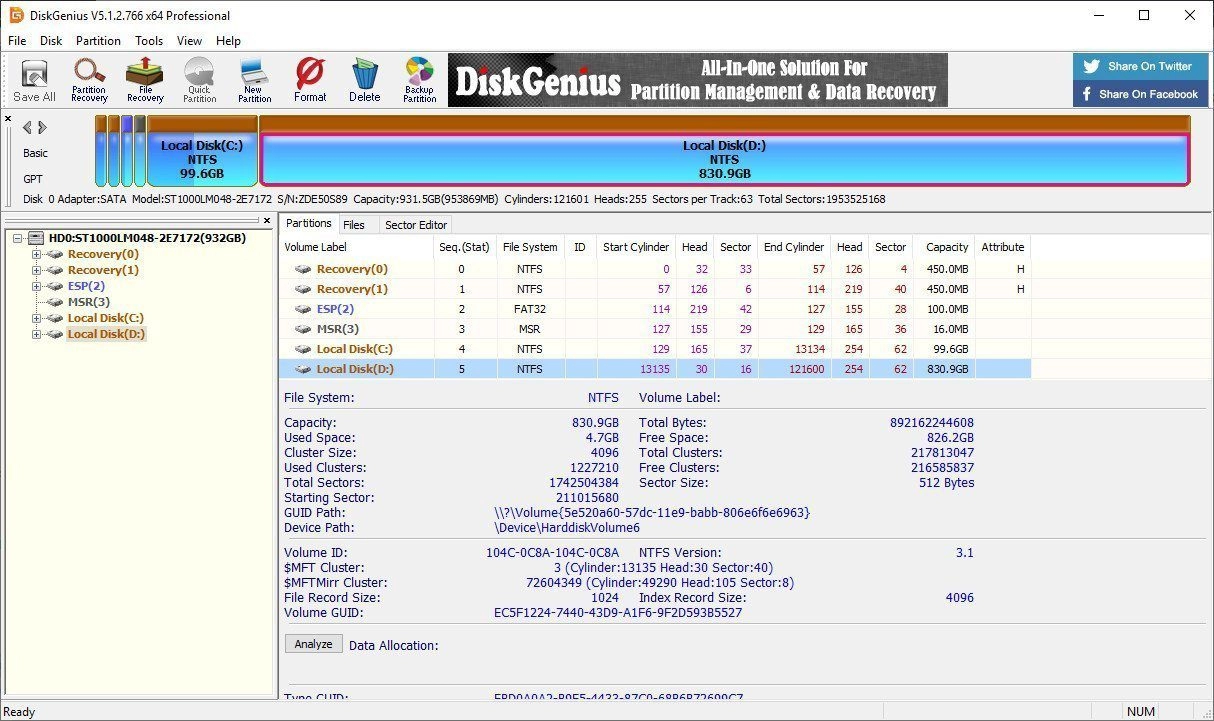Click the Save All icon
The image size is (1214, 721).
tap(34, 79)
